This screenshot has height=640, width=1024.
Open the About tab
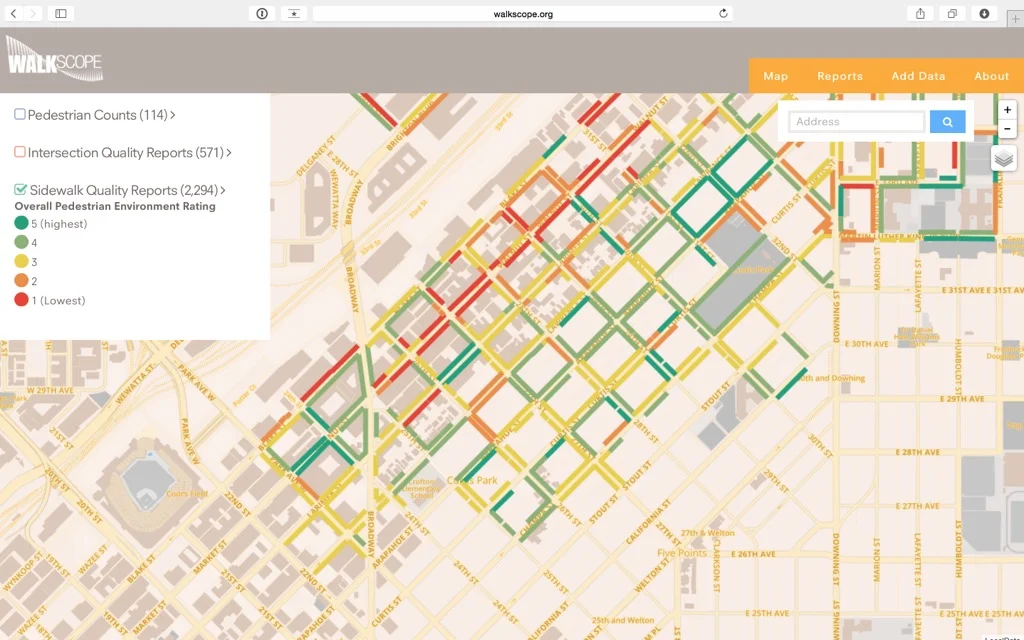(x=991, y=76)
